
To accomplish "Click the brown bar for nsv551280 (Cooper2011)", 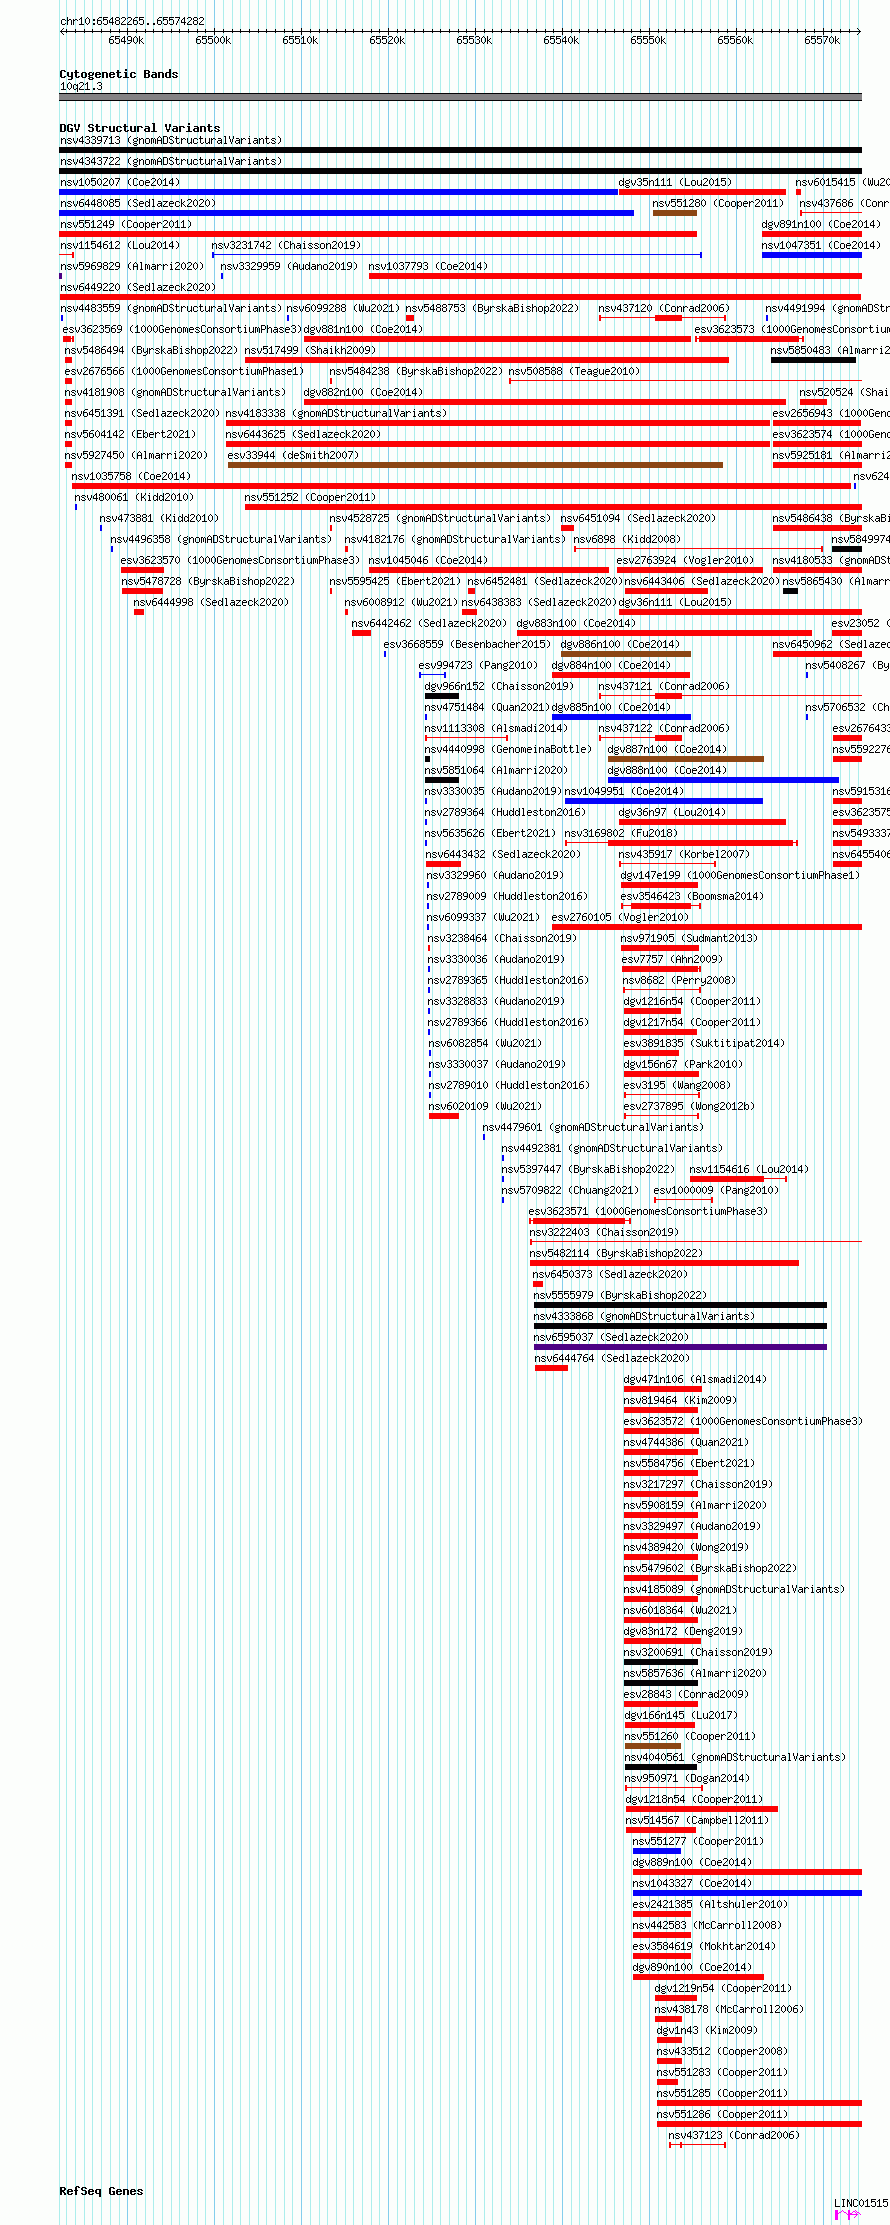I will [x=674, y=213].
